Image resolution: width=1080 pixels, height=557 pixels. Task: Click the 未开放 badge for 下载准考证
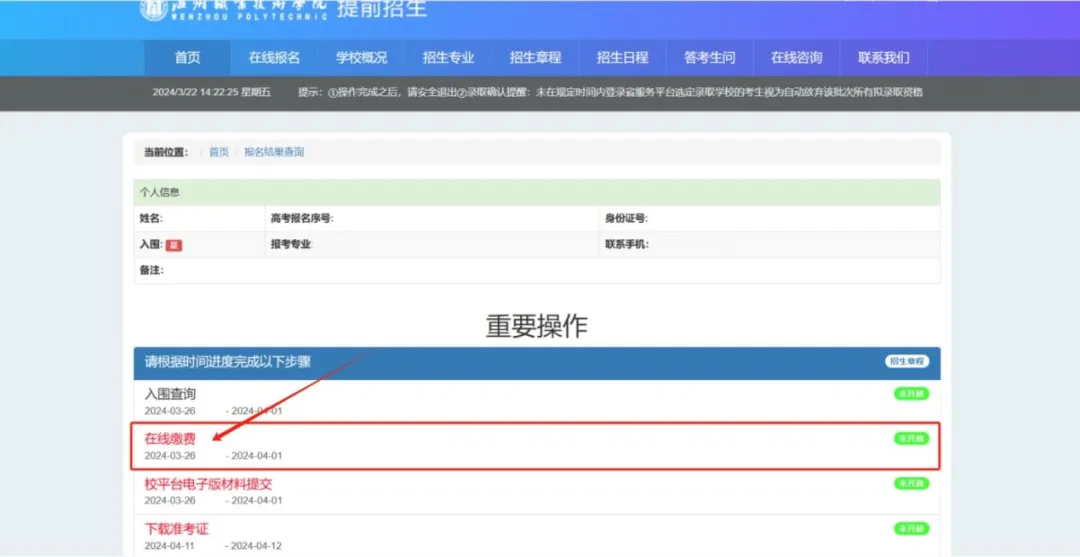pos(911,528)
